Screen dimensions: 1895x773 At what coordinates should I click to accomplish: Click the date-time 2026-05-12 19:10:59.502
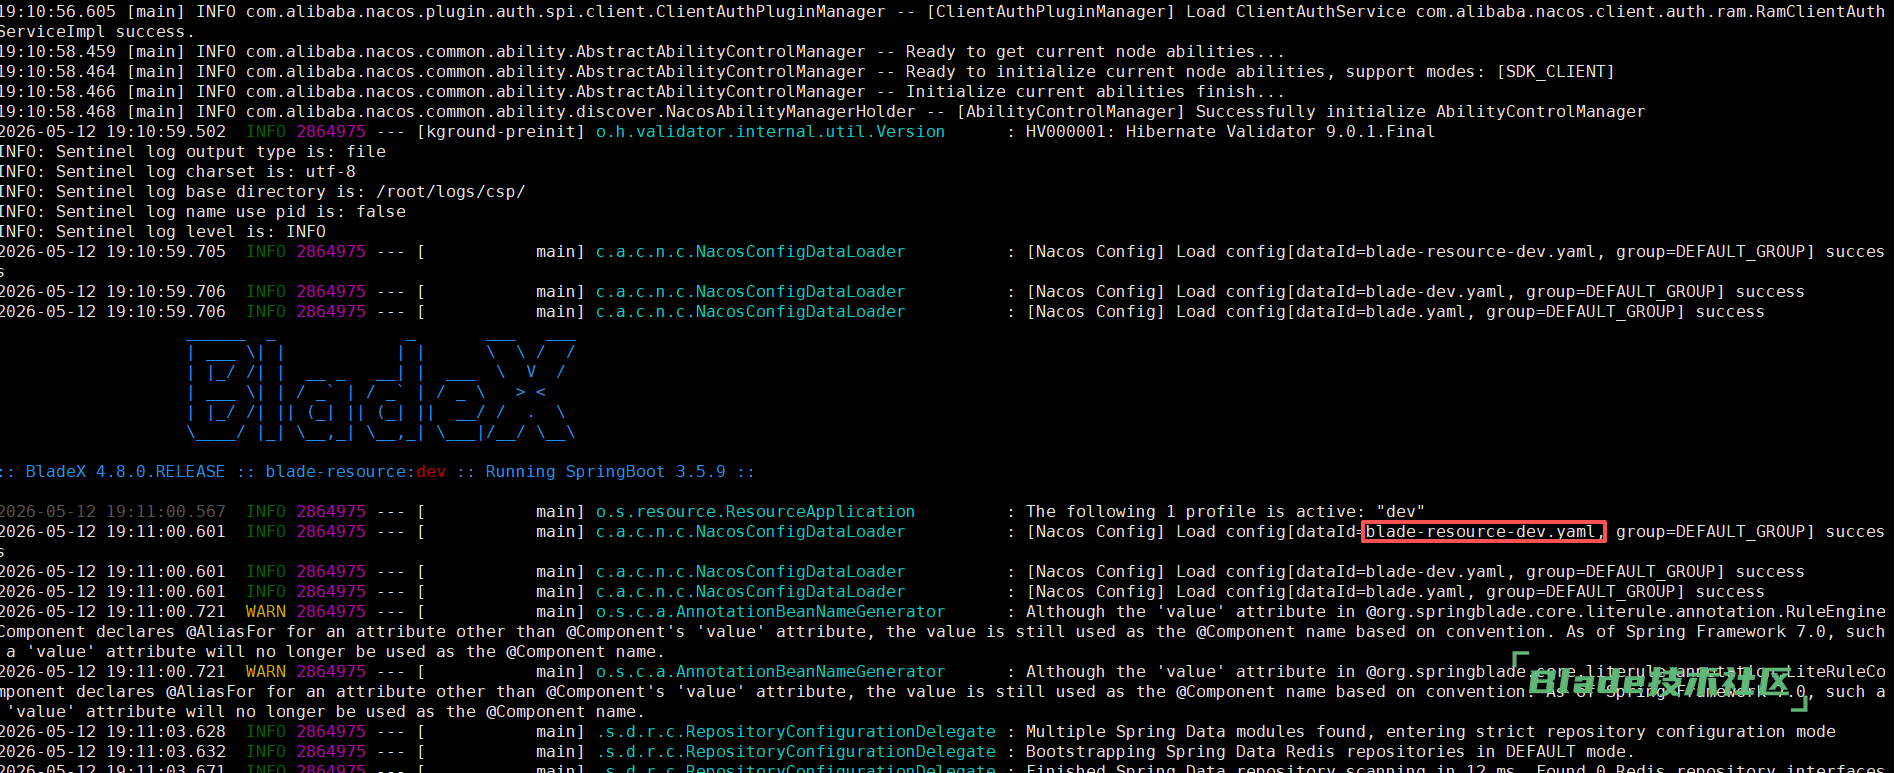pyautogui.click(x=113, y=132)
